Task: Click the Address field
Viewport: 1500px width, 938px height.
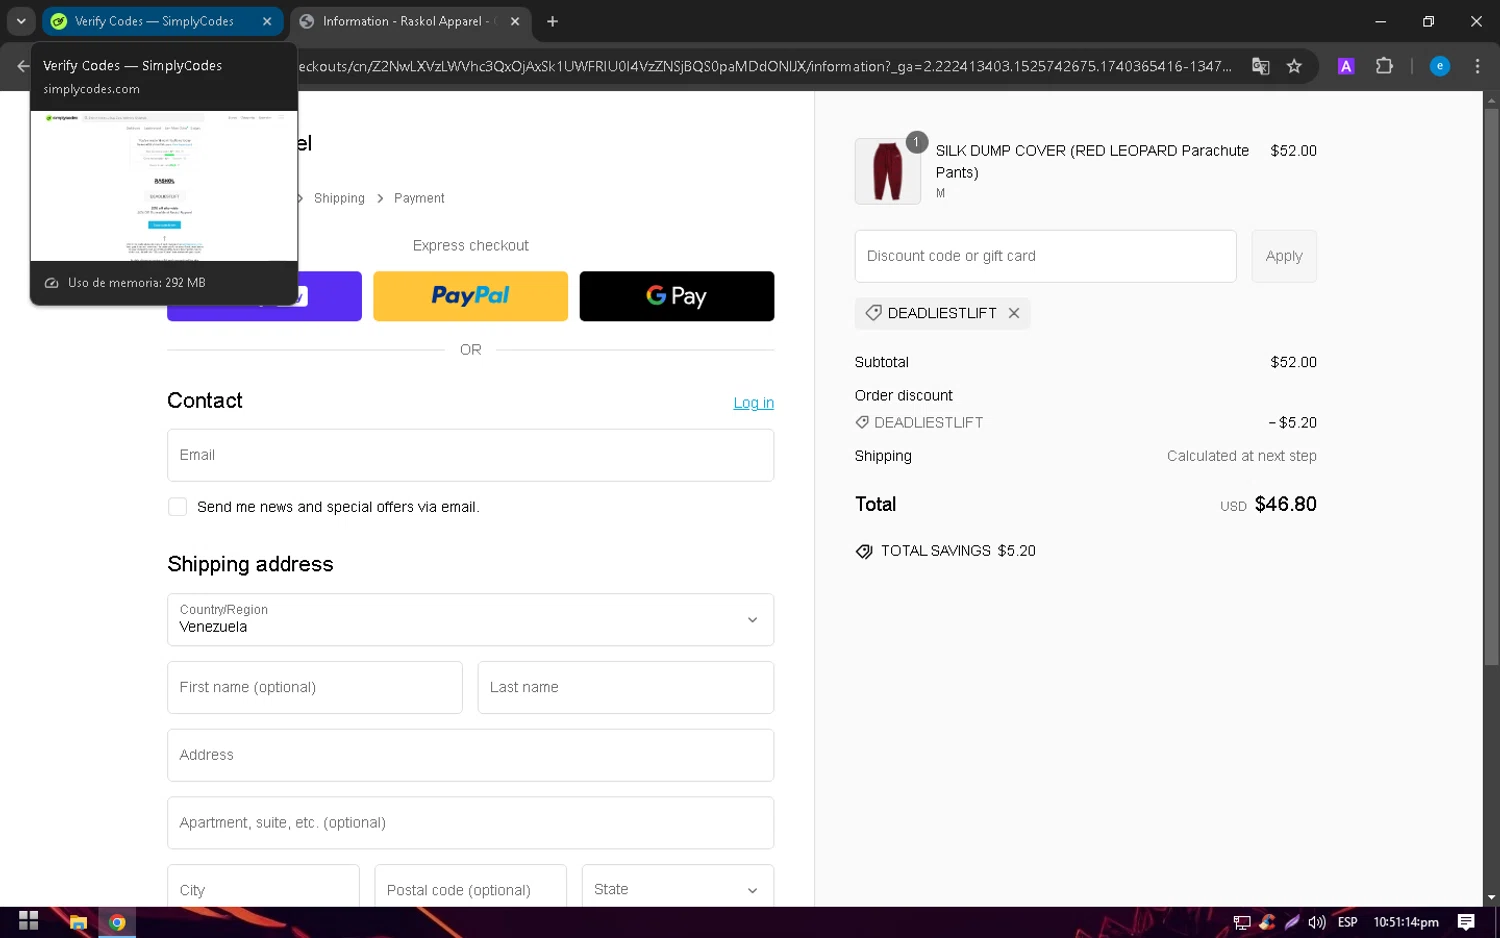Action: coord(470,755)
